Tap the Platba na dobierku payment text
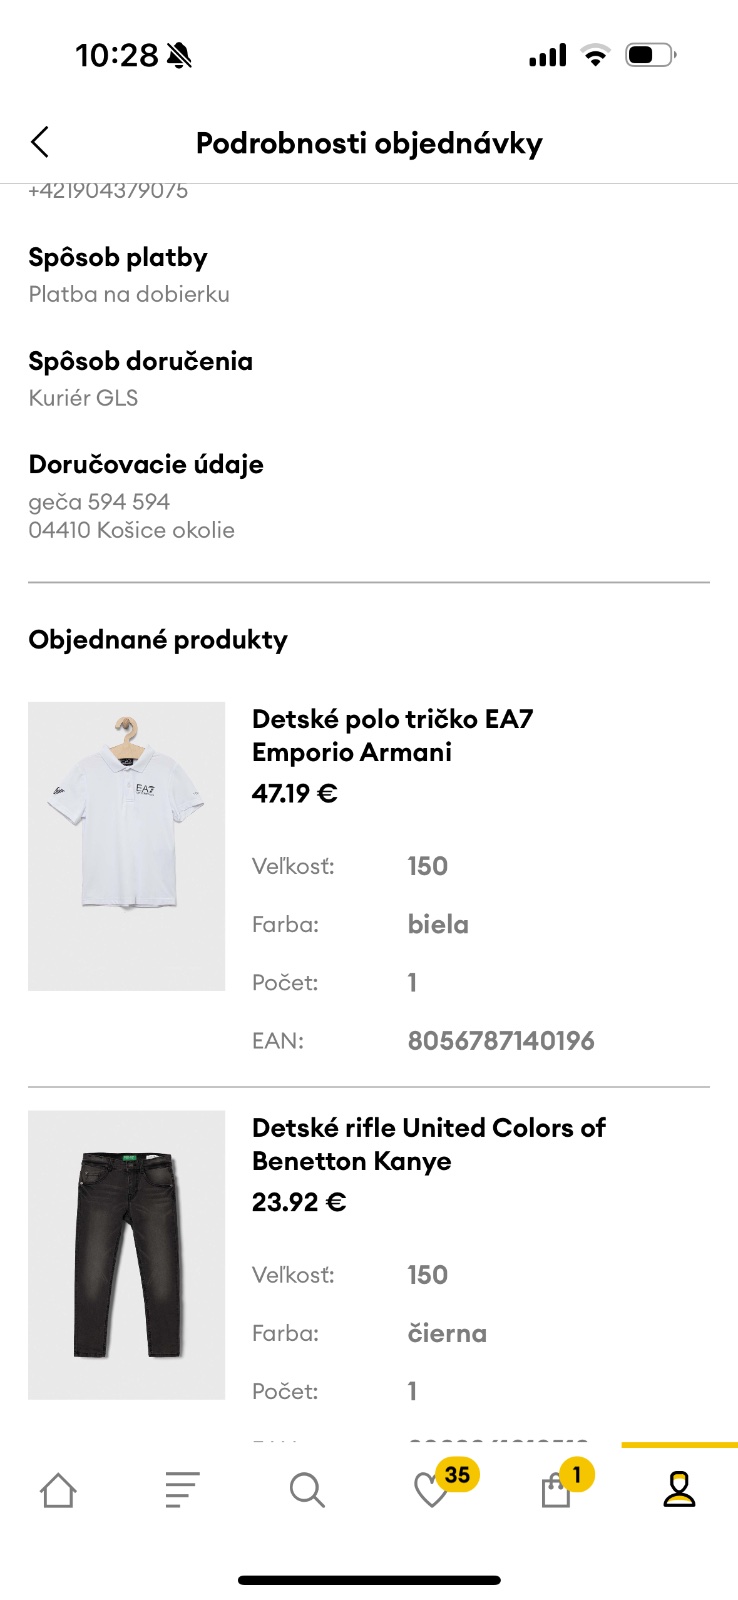Viewport: 738px width, 1600px height. (x=129, y=294)
